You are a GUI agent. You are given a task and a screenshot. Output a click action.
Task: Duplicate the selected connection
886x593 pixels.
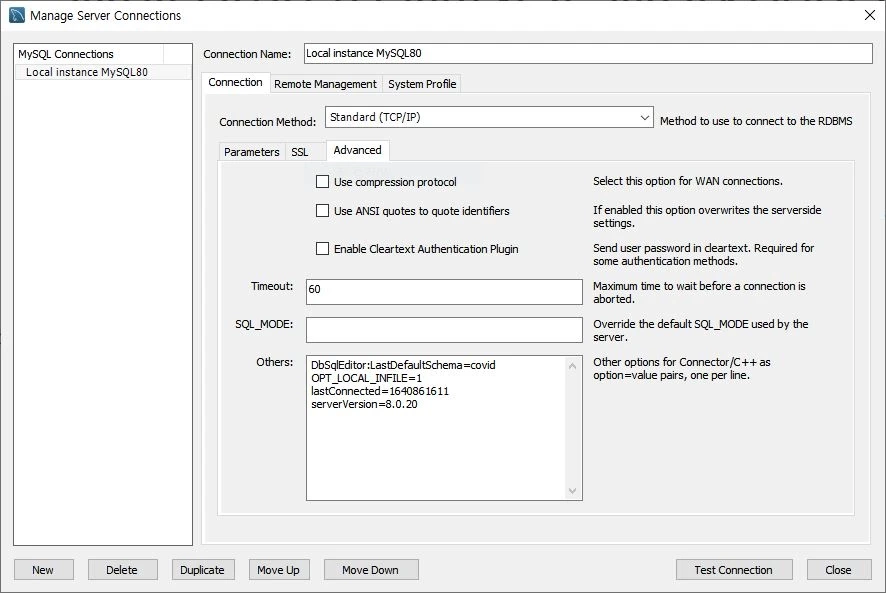click(202, 570)
